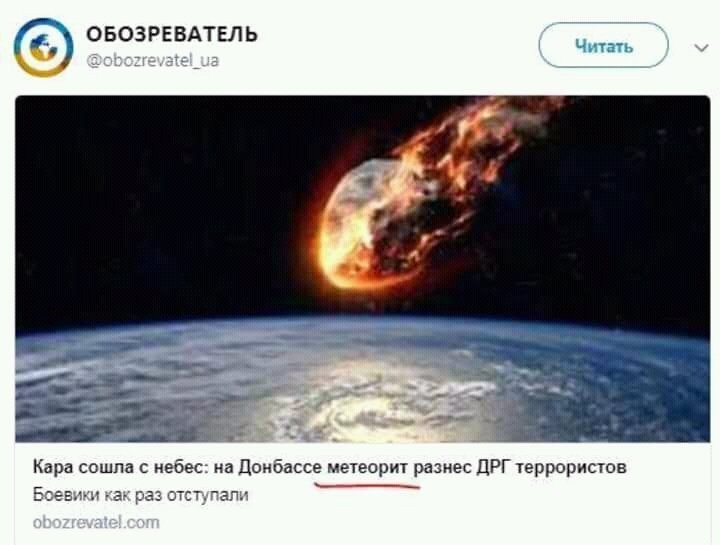Click the globe logo inside the avatar
Image resolution: width=720 pixels, height=545 pixels.
(44, 47)
